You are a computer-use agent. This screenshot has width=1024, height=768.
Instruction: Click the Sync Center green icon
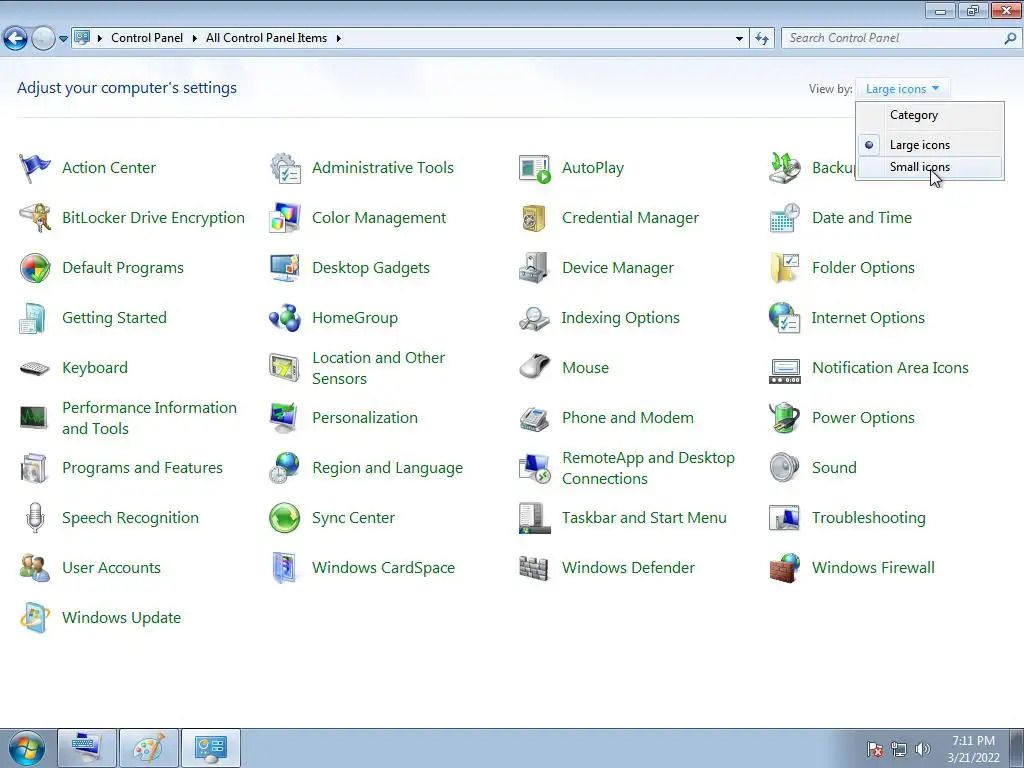pyautogui.click(x=285, y=518)
